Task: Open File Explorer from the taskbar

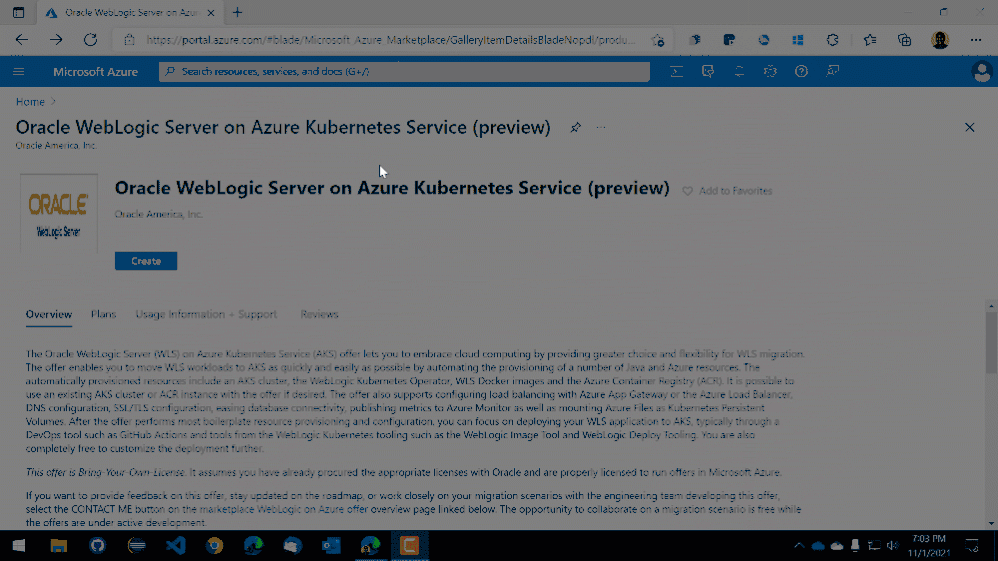Action: pos(59,546)
